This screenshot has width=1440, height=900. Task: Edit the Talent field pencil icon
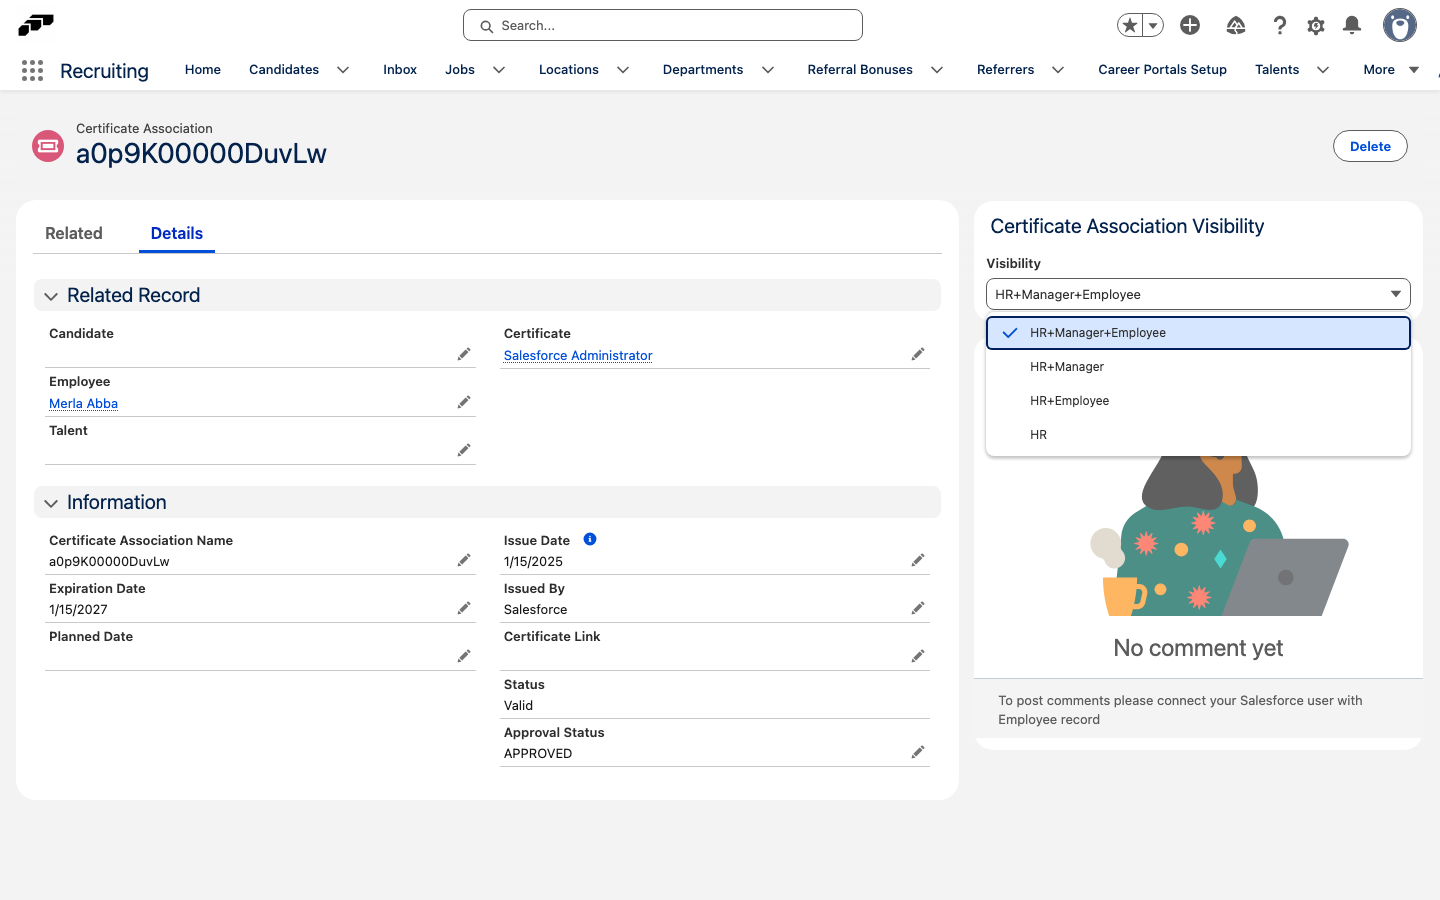464,450
